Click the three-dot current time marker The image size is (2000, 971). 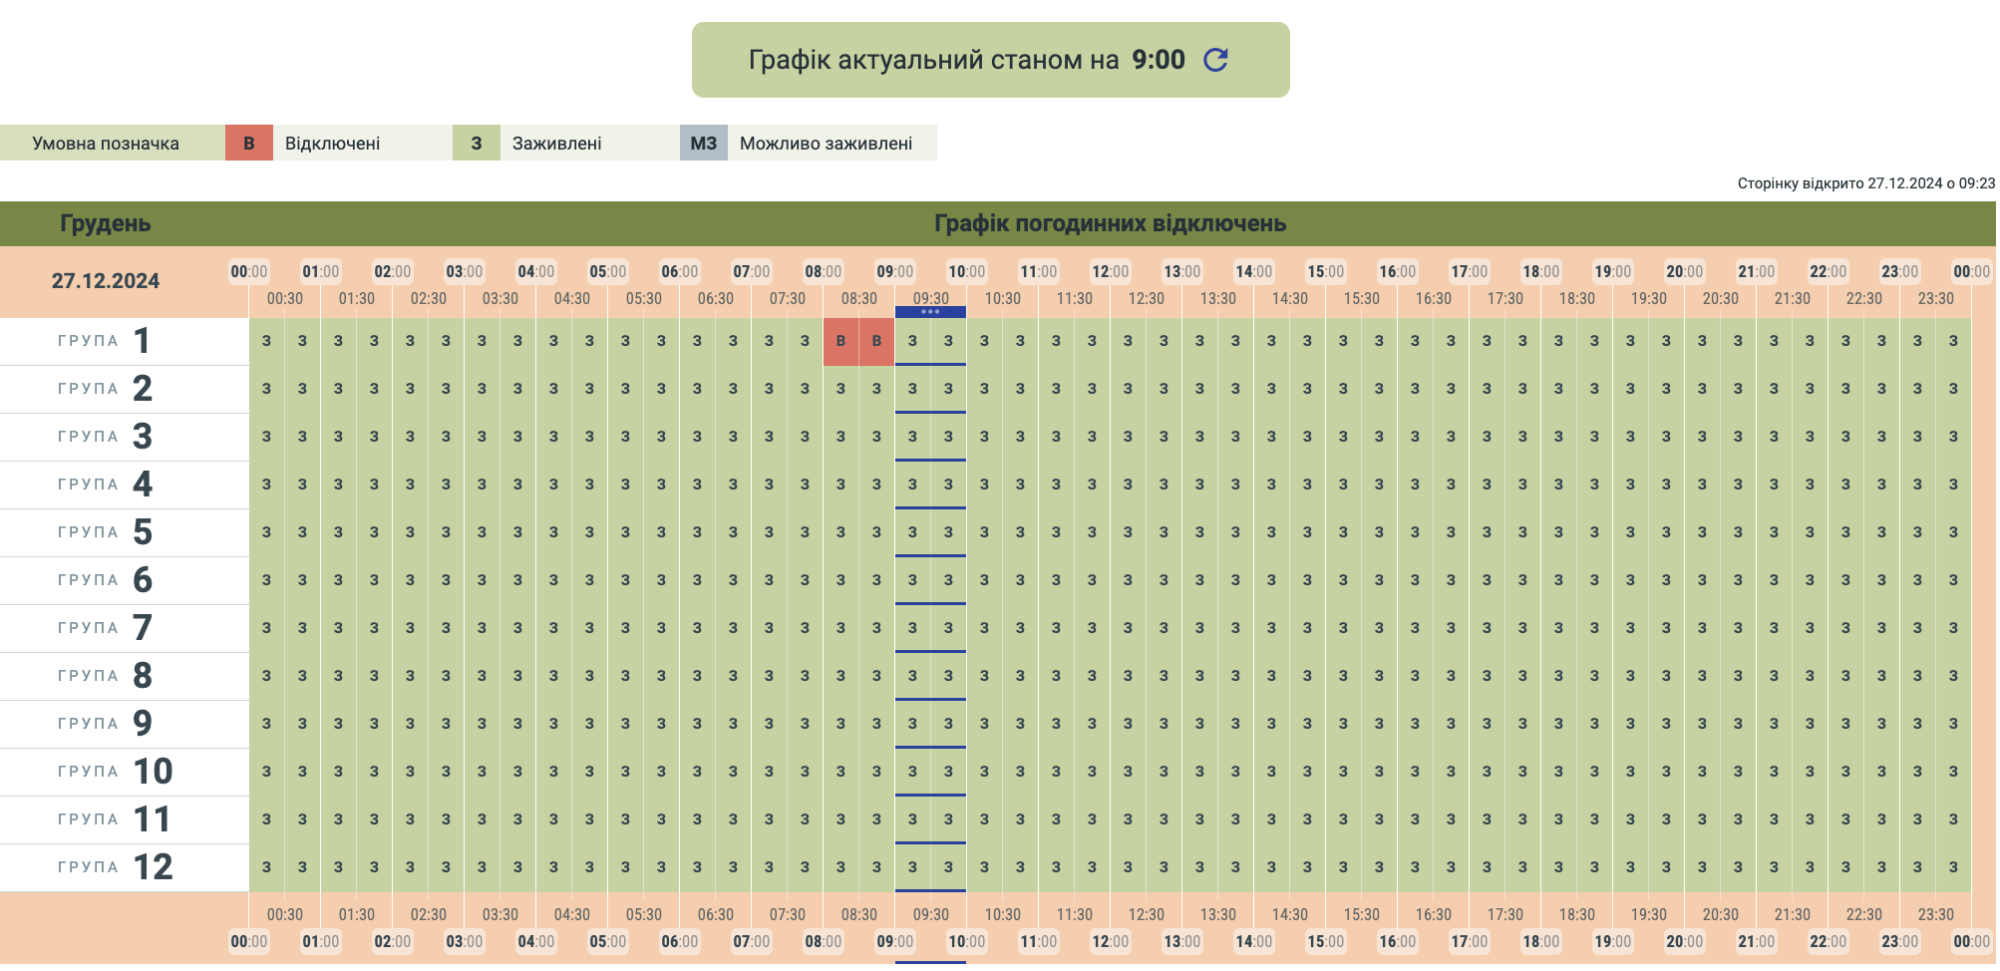coord(930,312)
